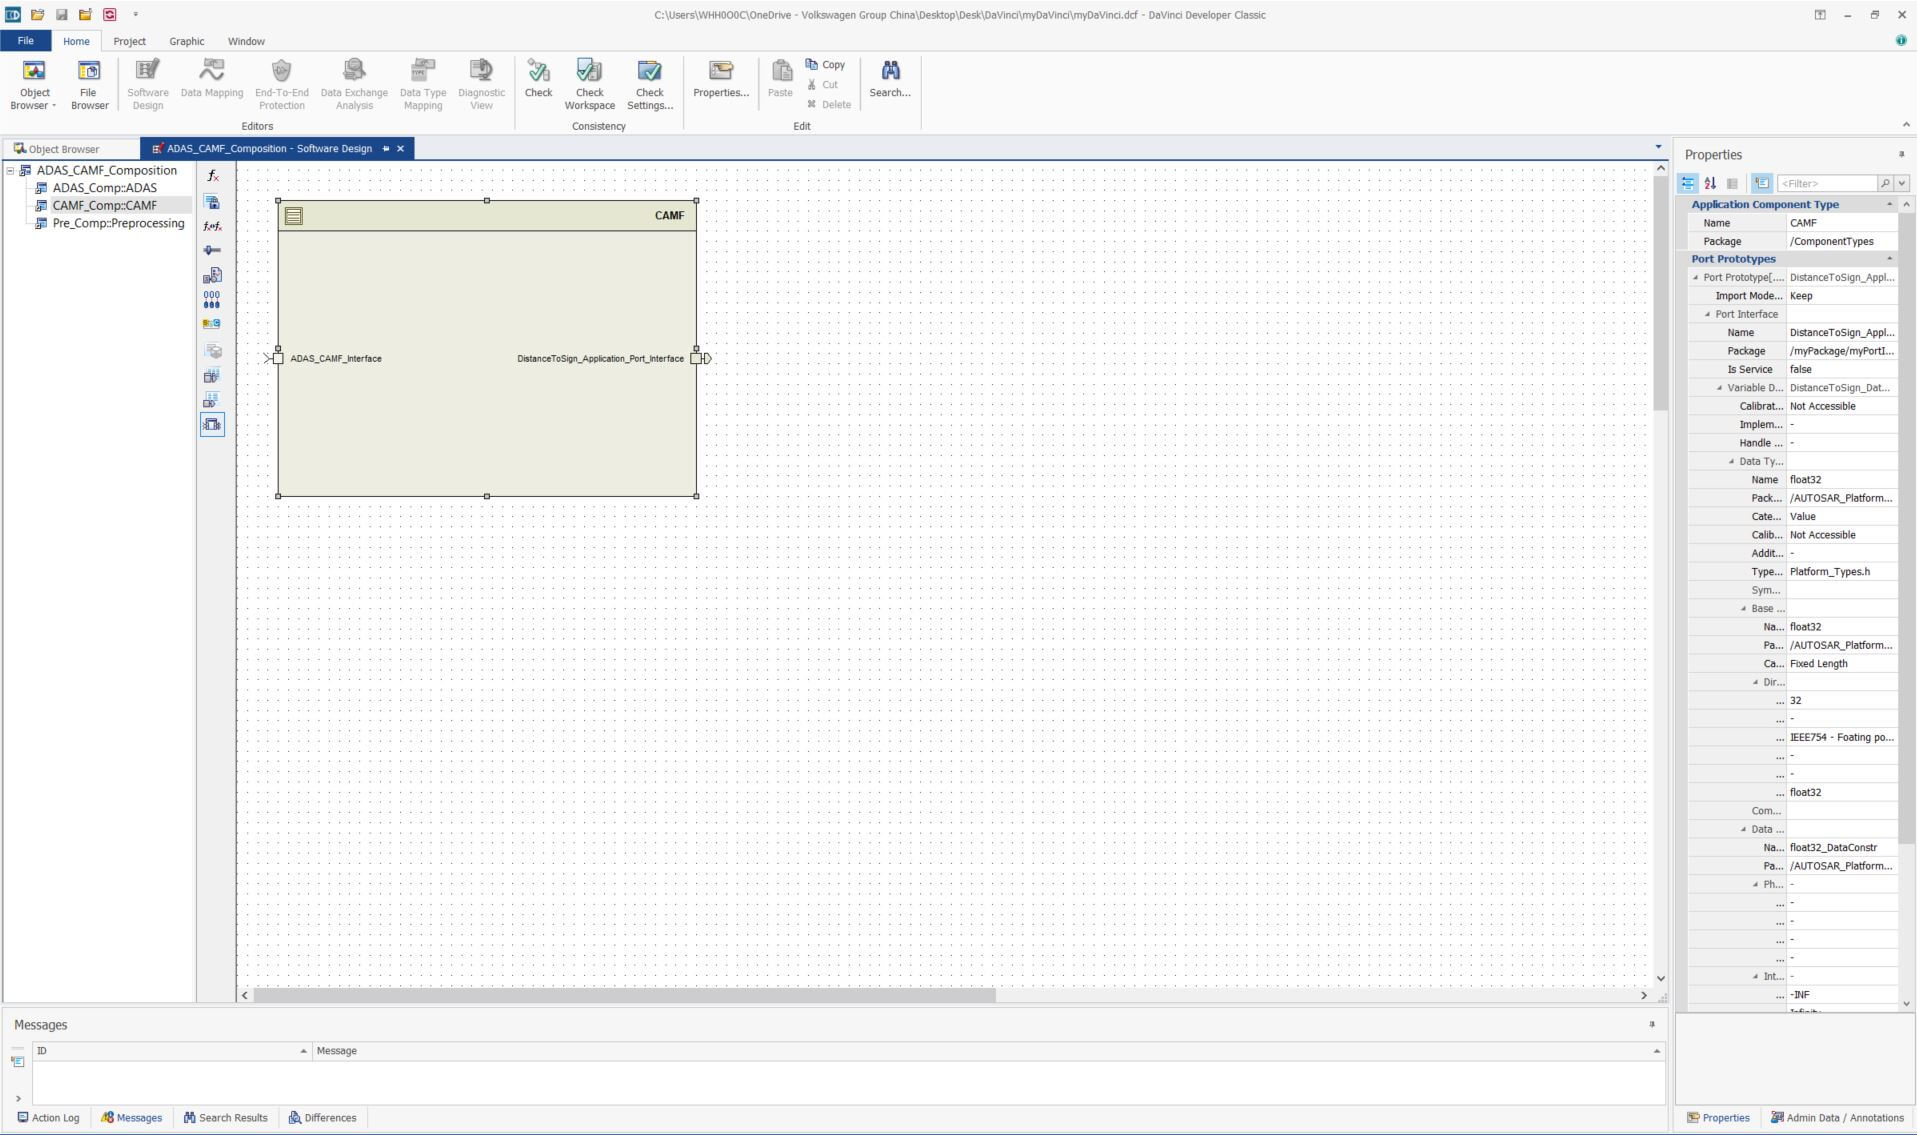Click the fx icon in vertical toolbar
Screen dimensions: 1917x1135
(212, 176)
